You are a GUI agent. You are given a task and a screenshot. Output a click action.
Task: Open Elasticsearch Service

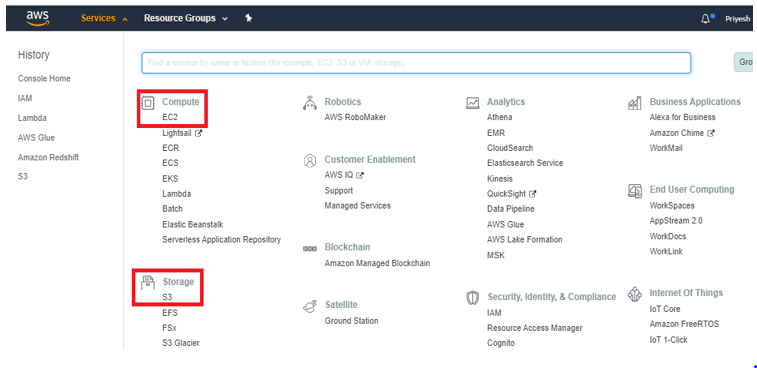(x=525, y=163)
